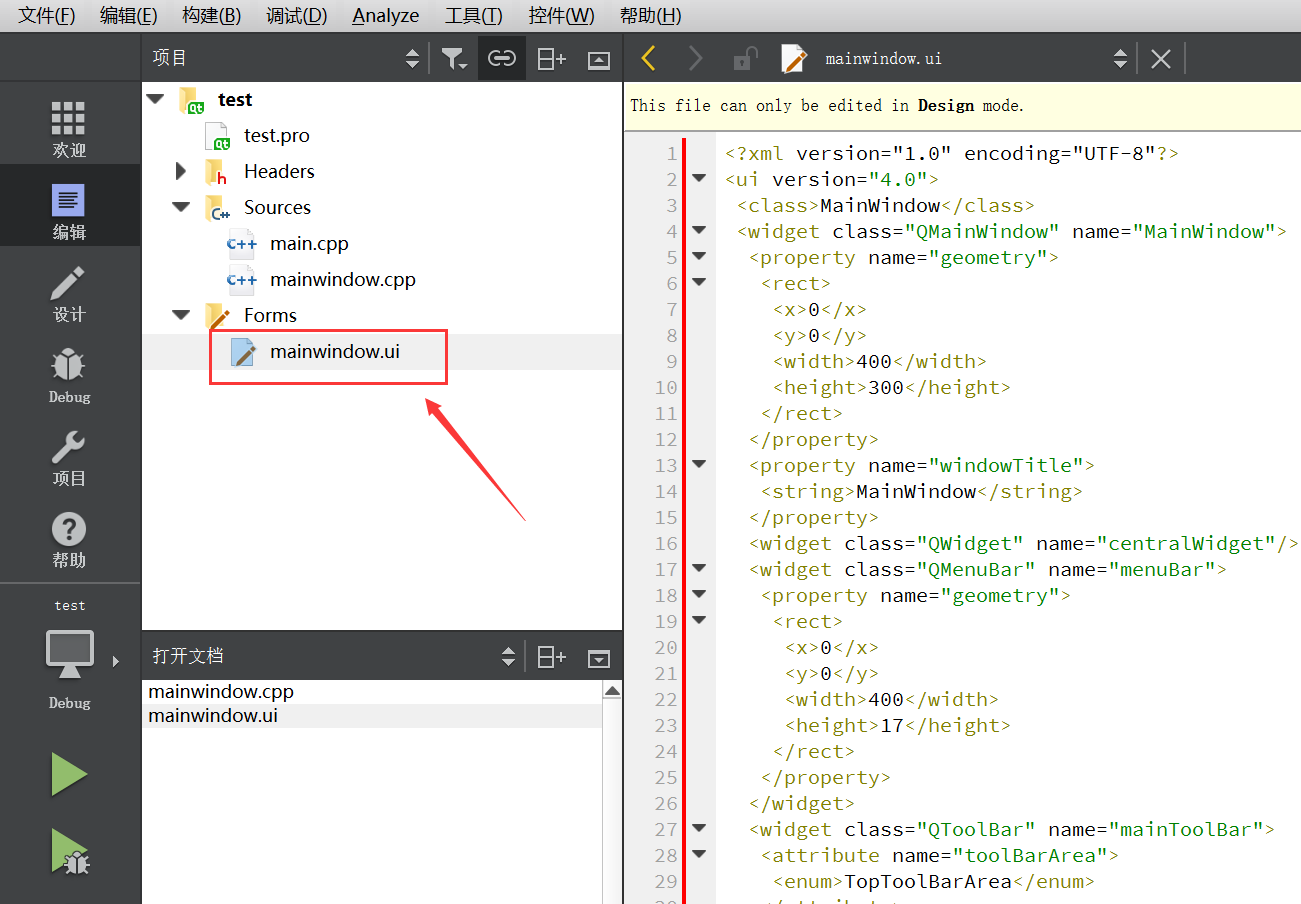Open the 项目 panel view dropdown

tap(412, 59)
